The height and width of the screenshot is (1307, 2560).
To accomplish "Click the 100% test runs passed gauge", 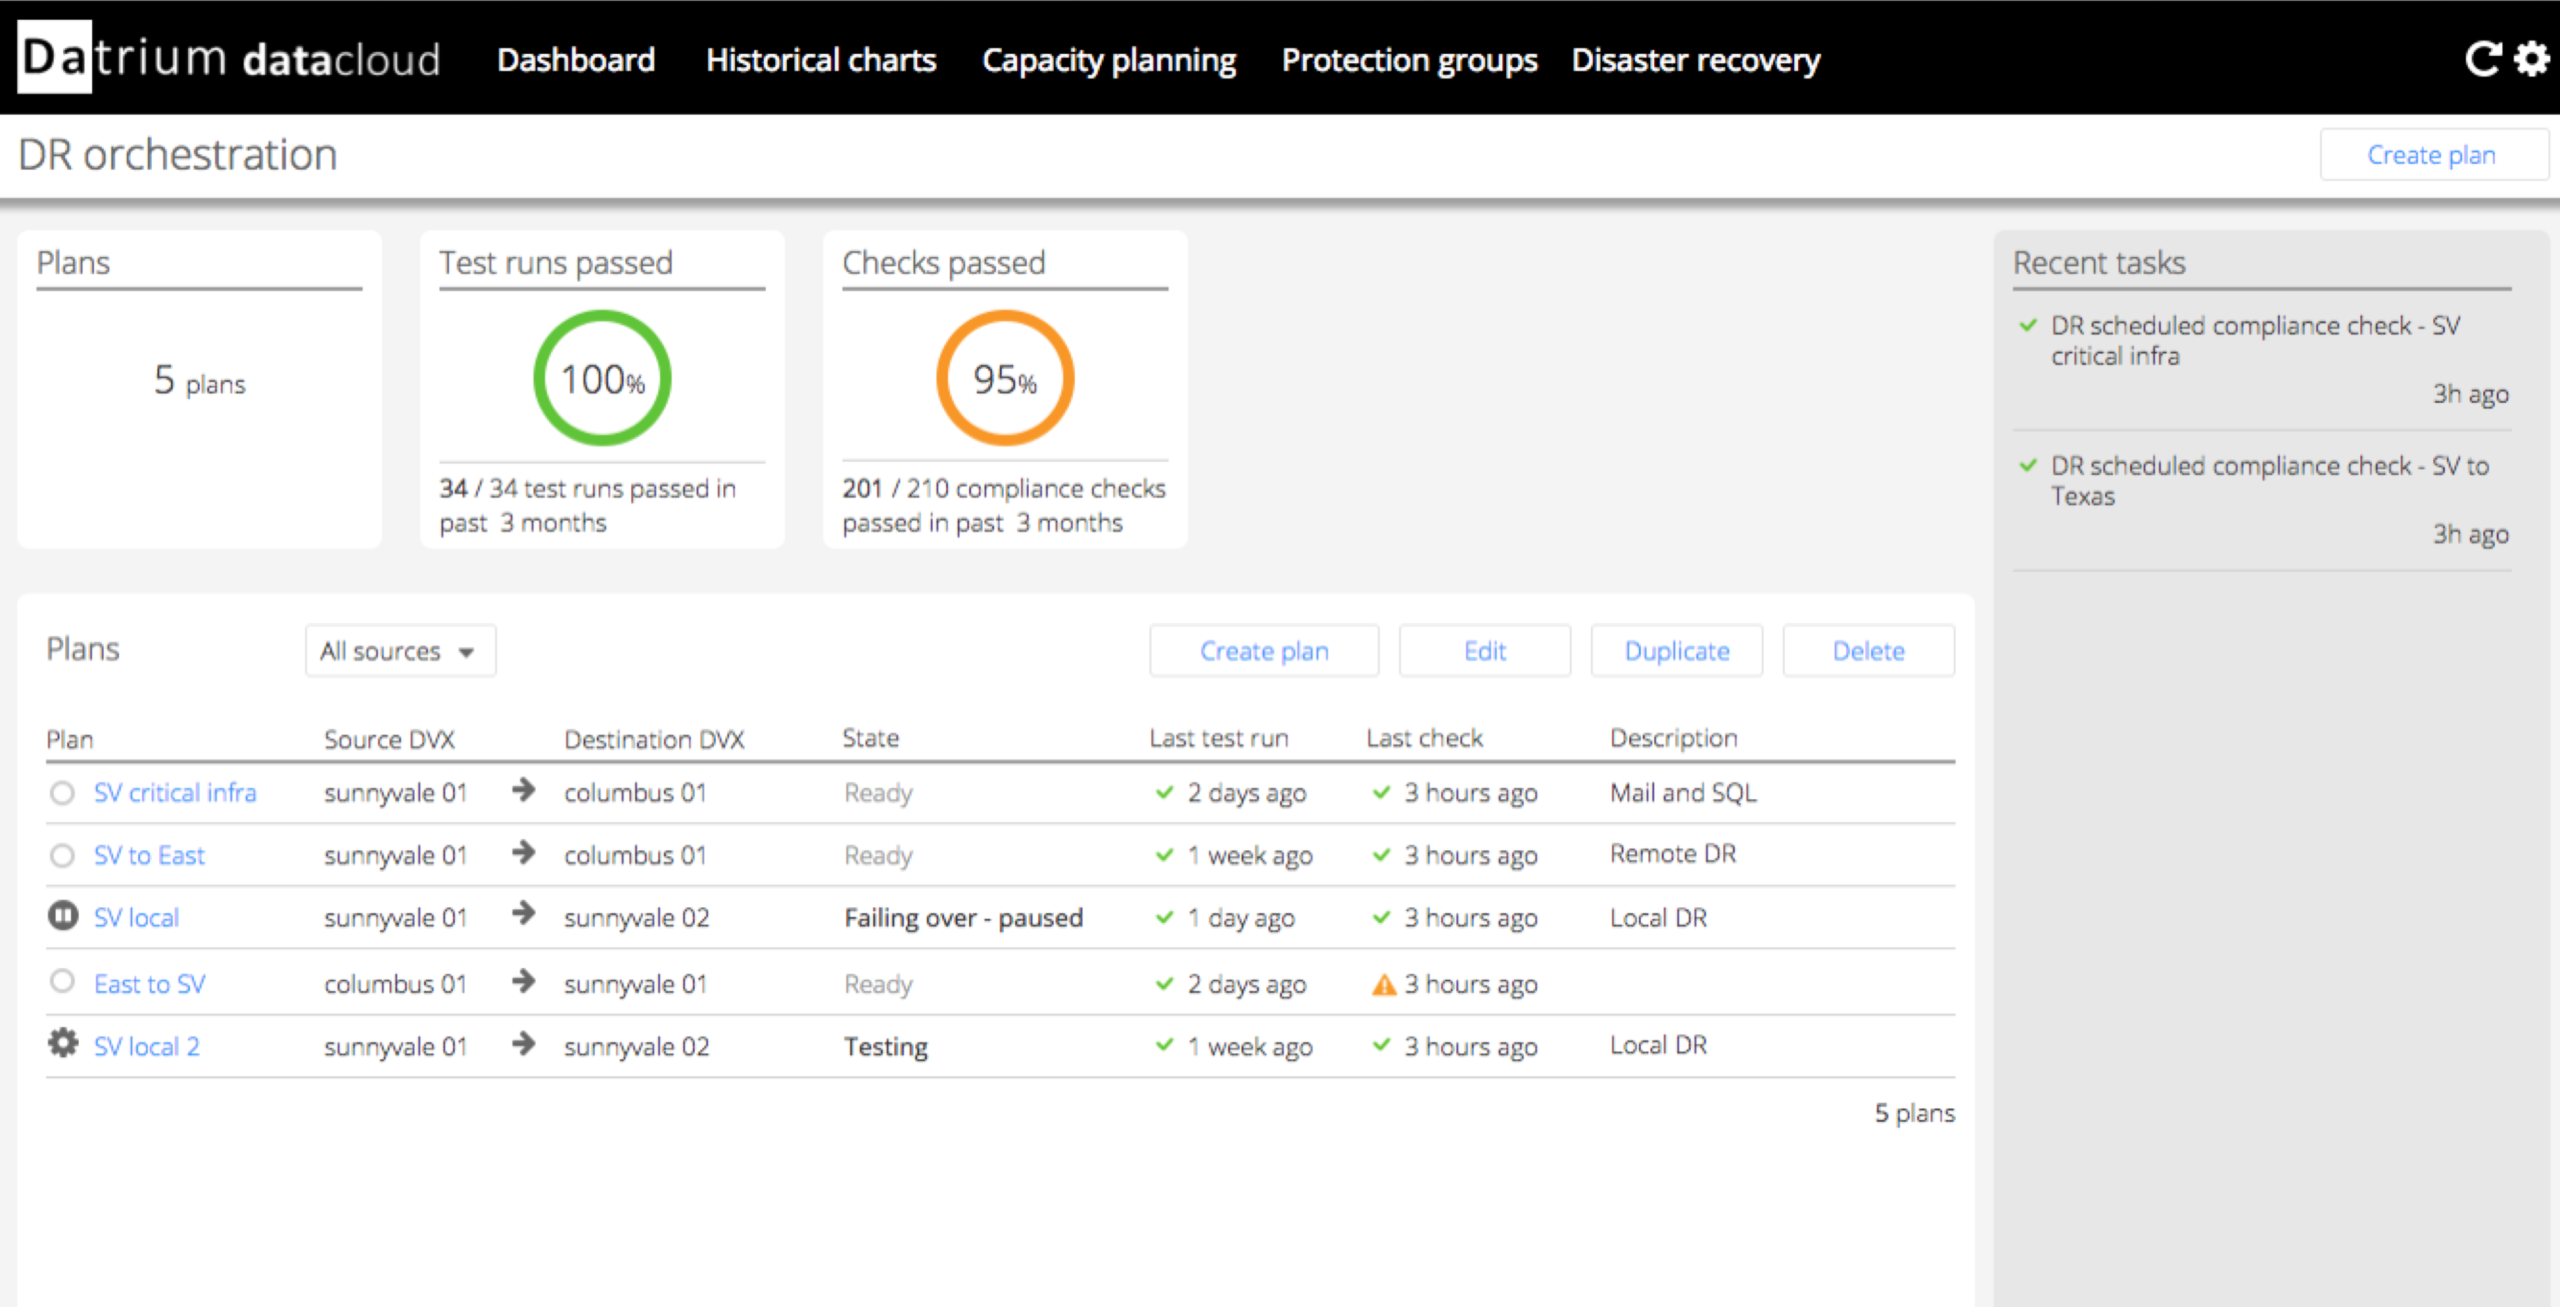I will pos(603,378).
